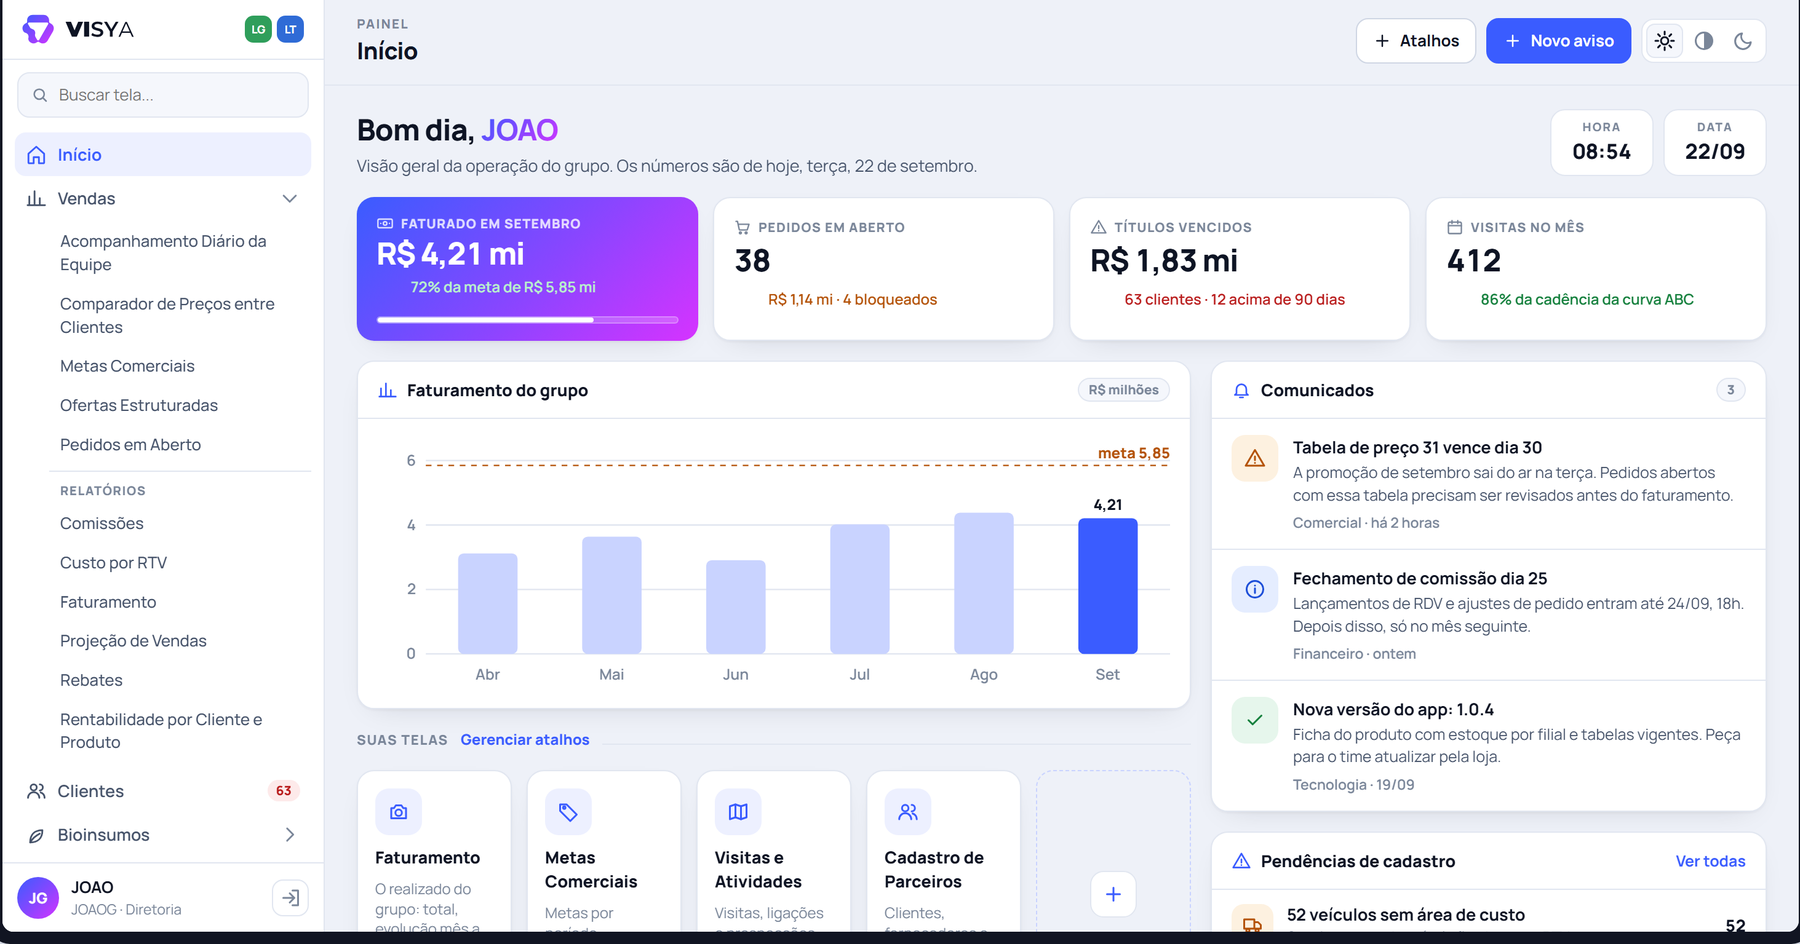
Task: Collapse the Vendas menu chevron
Action: [290, 199]
